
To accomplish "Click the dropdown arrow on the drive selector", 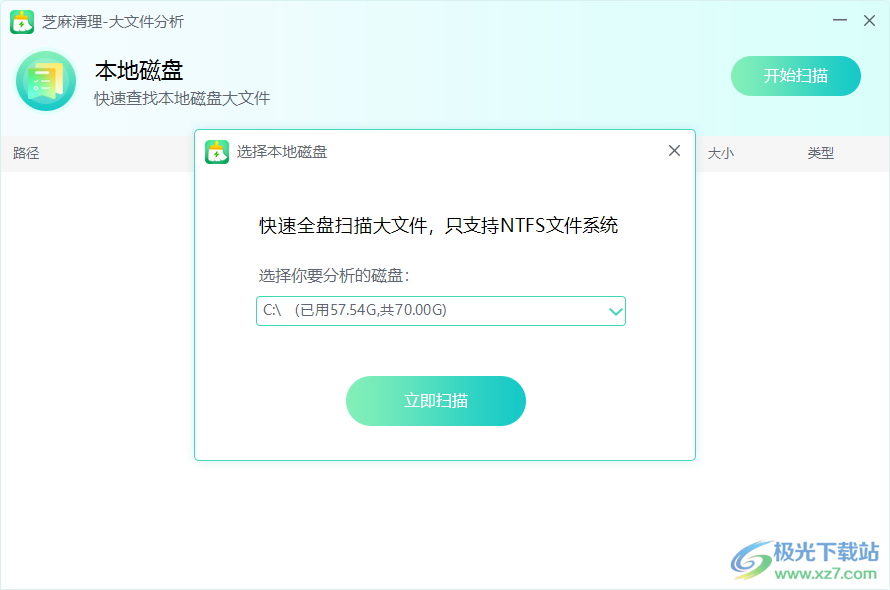I will click(x=614, y=311).
